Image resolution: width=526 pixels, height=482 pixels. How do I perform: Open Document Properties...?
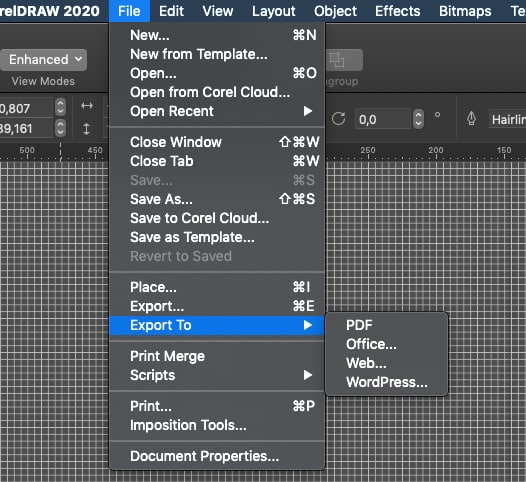pyautogui.click(x=217, y=456)
